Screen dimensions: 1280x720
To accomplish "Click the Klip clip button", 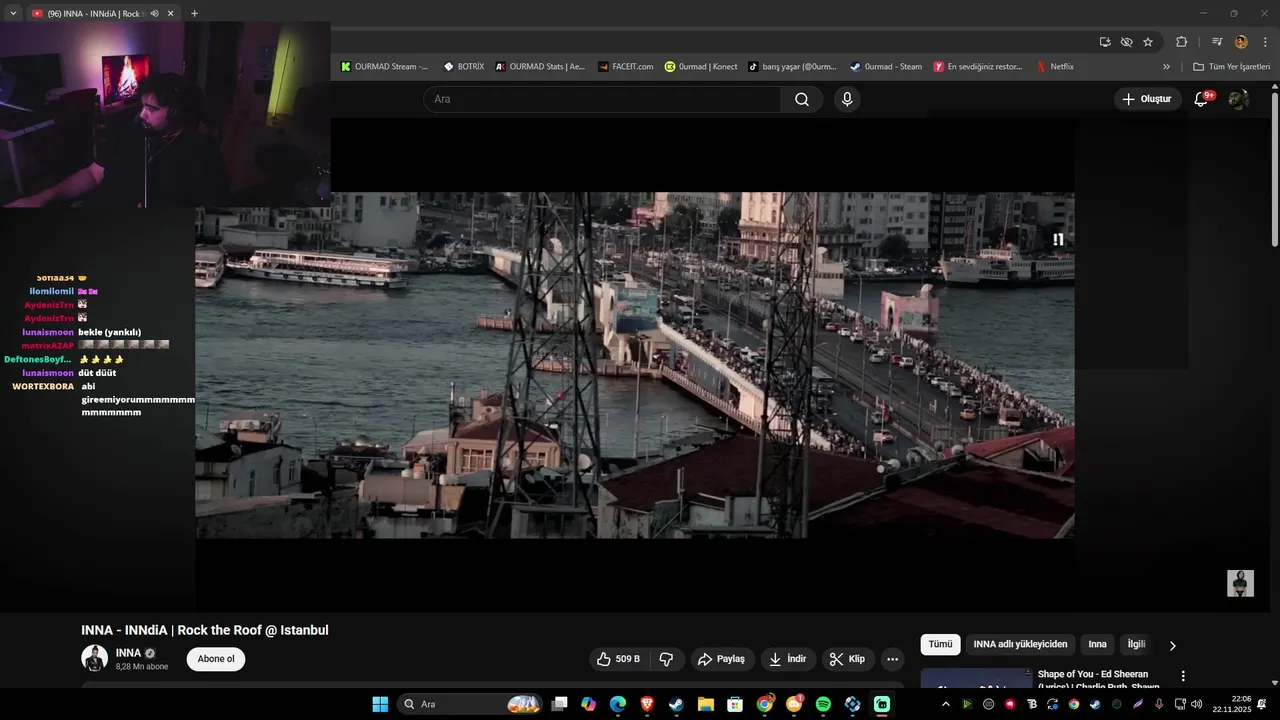I will tap(847, 659).
